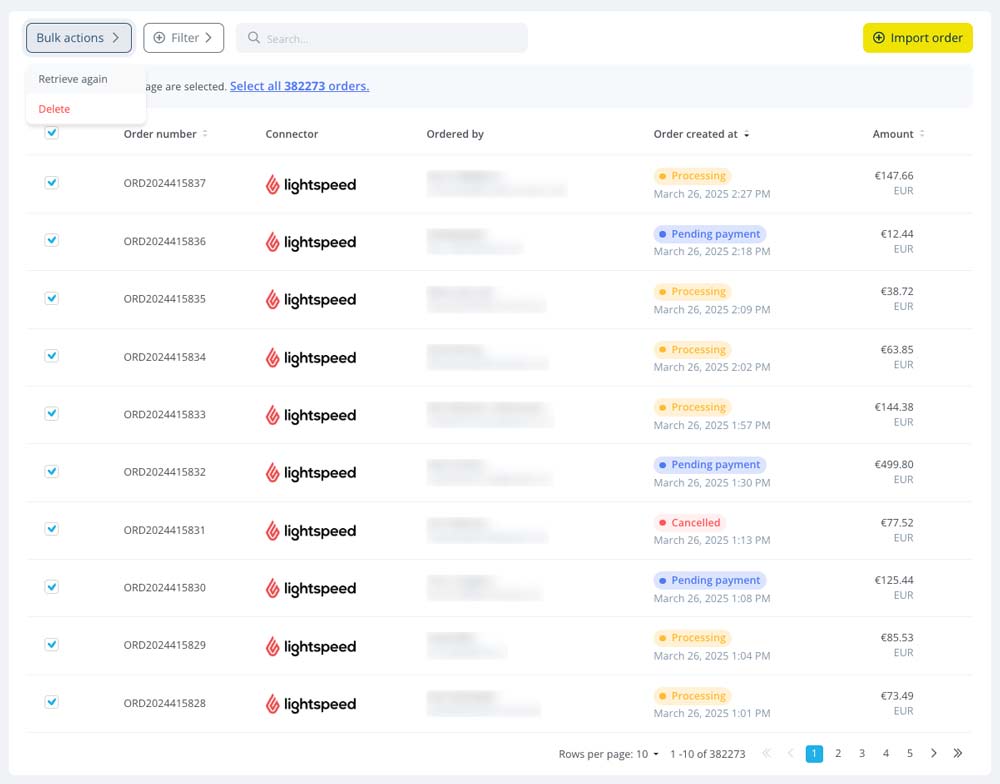Click Lightspeed logo for order ORD2024415837
The height and width of the screenshot is (784, 1000).
pyautogui.click(x=311, y=184)
